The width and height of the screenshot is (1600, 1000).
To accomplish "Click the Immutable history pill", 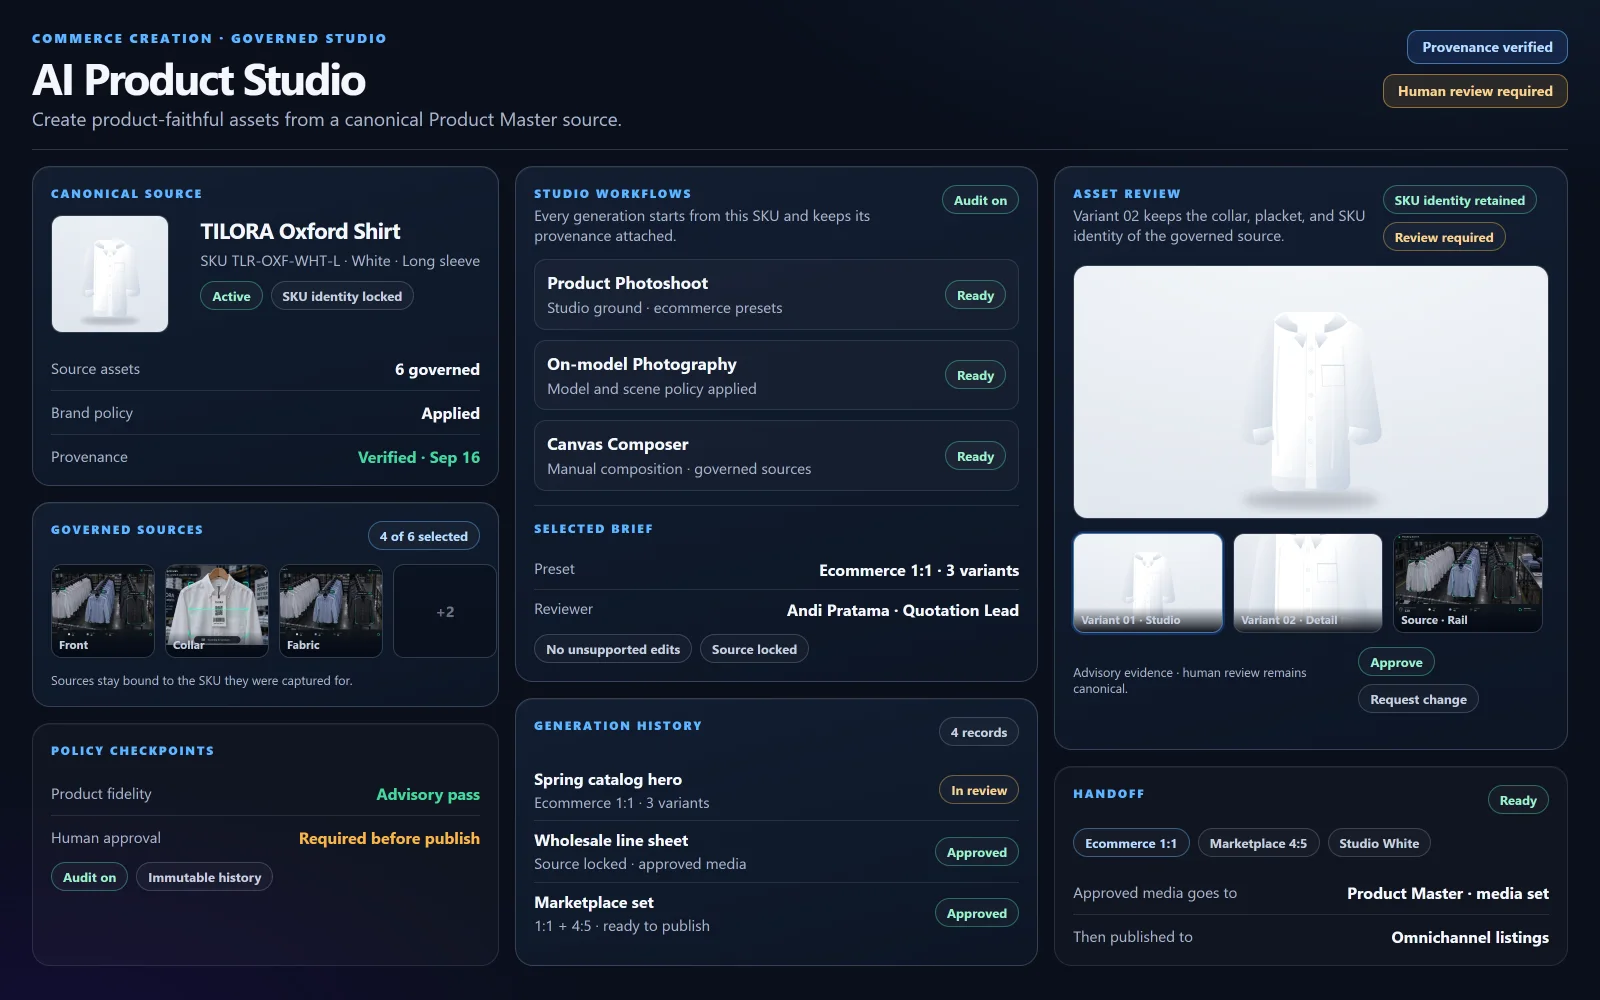I will 205,877.
